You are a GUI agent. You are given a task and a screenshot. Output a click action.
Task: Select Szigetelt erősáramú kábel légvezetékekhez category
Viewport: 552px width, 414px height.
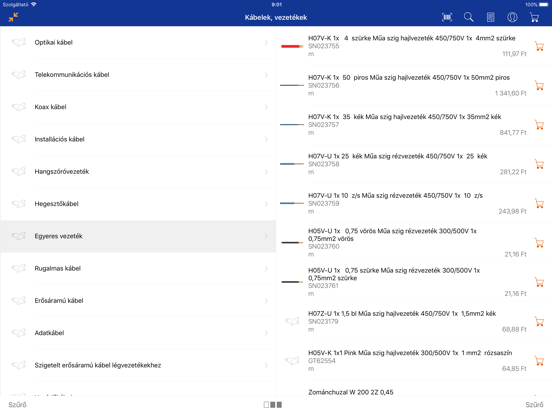tap(138, 365)
